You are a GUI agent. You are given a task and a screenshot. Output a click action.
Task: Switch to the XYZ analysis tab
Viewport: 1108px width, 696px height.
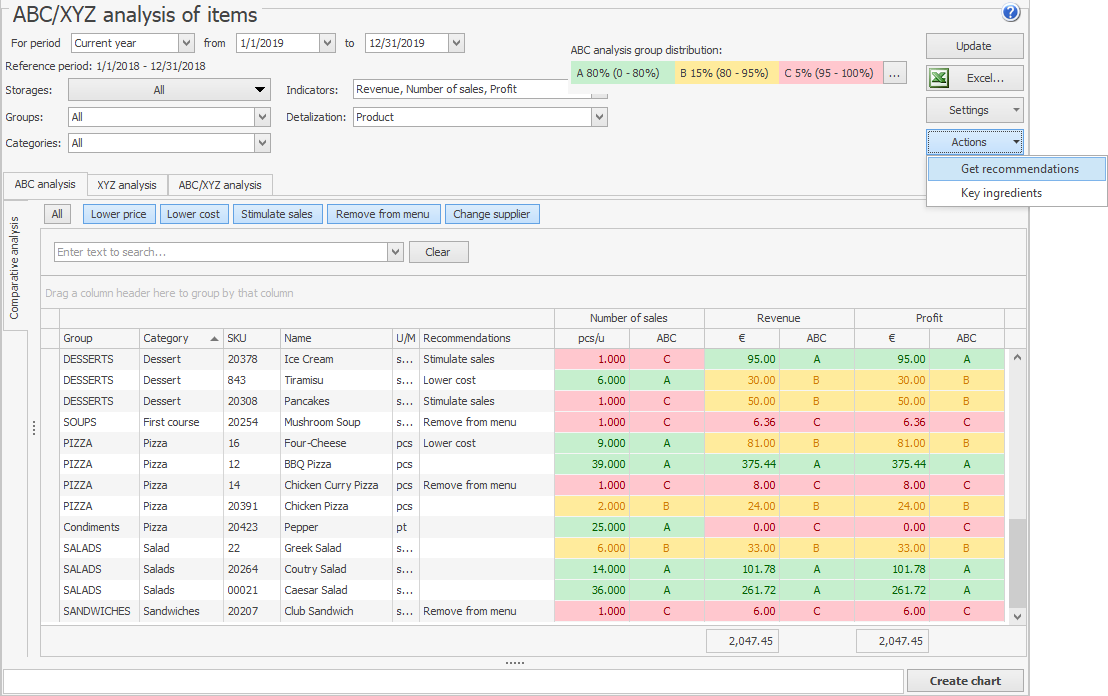(x=126, y=185)
